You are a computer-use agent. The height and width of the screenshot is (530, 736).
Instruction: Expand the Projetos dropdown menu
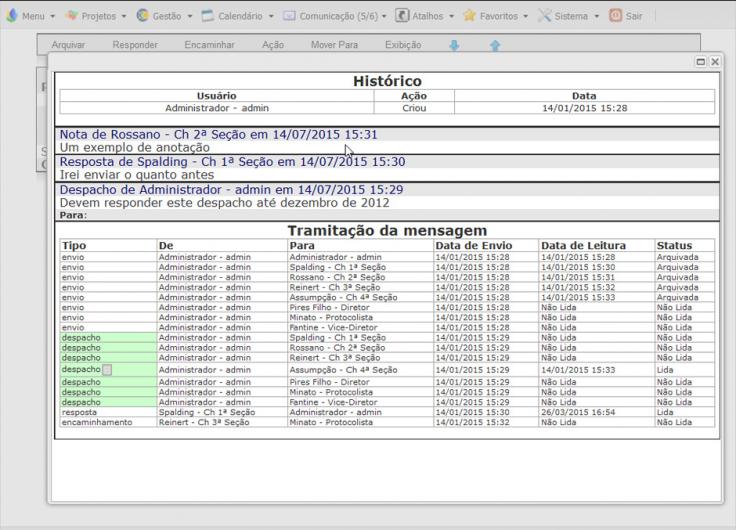pyautogui.click(x=98, y=16)
